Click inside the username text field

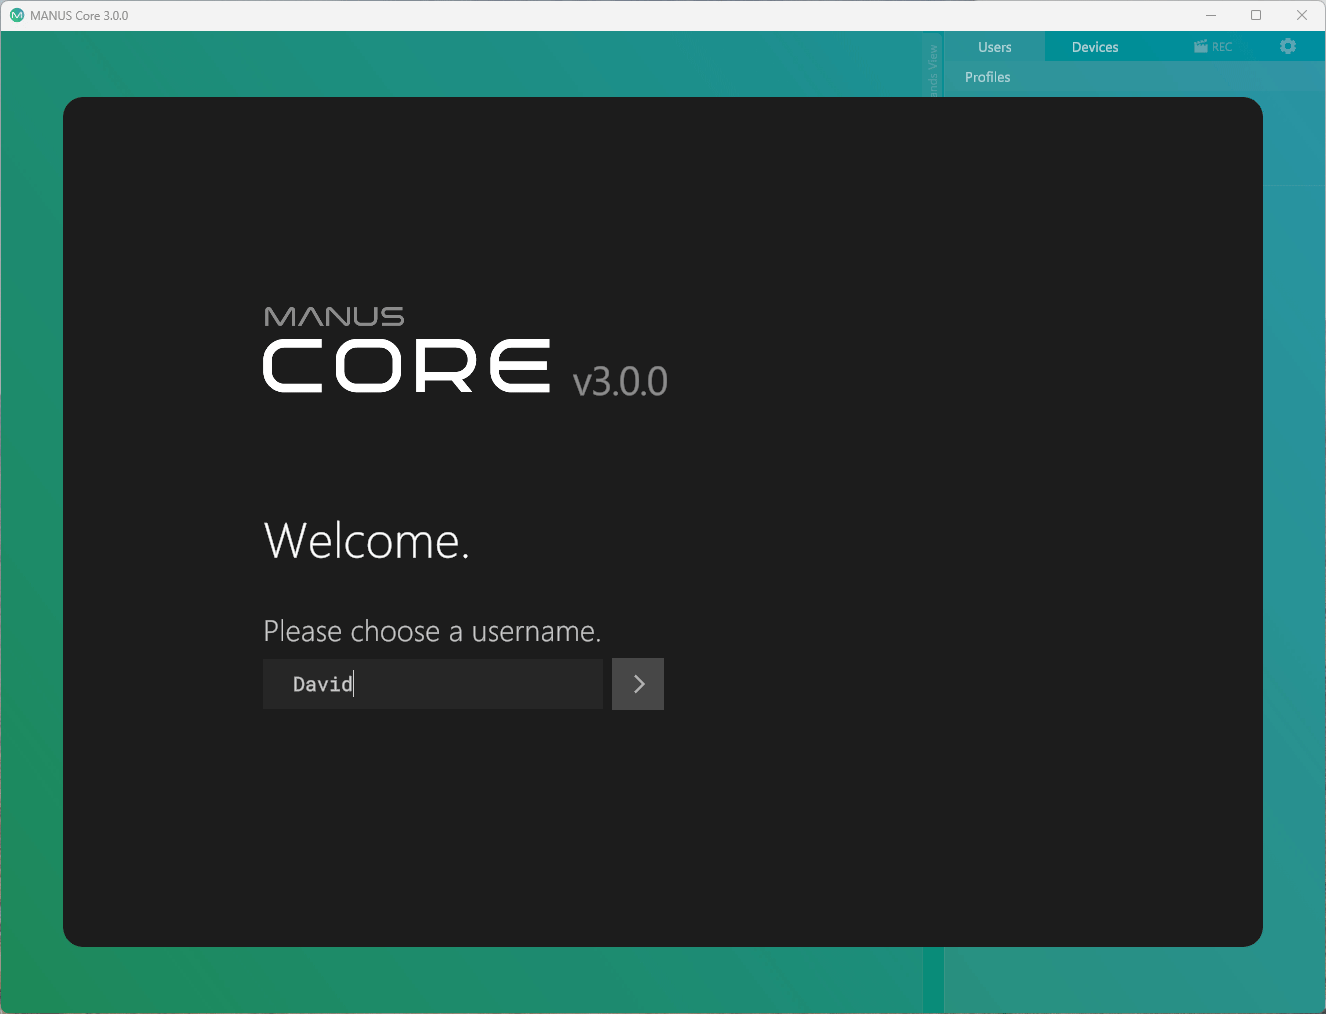click(432, 684)
